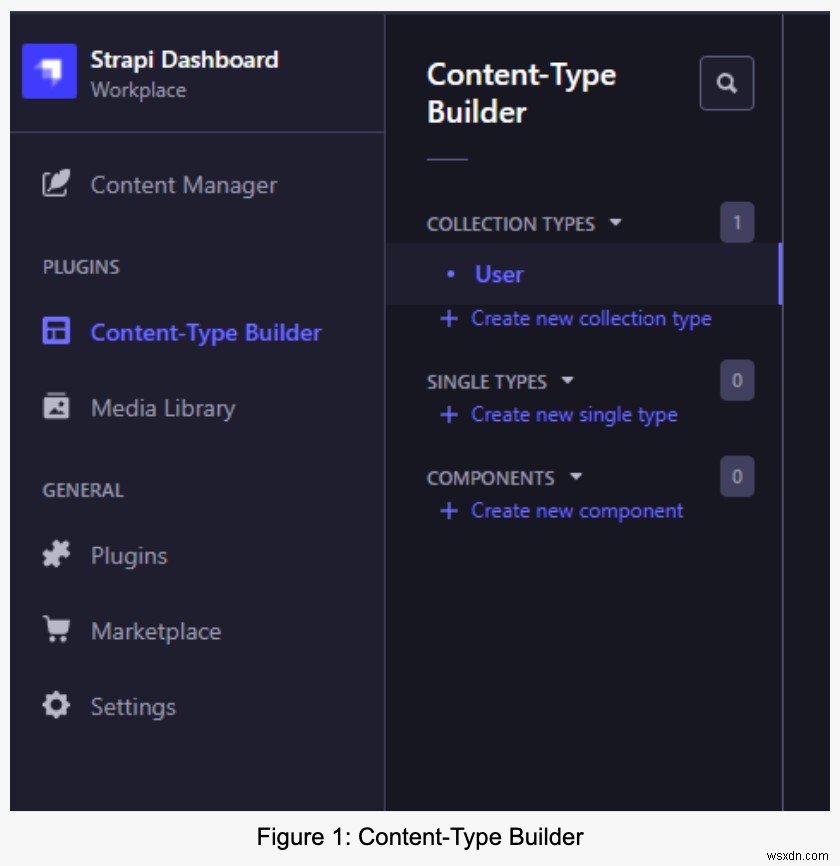The height and width of the screenshot is (866, 840).
Task: Collapse the Components arrow
Action: [576, 477]
